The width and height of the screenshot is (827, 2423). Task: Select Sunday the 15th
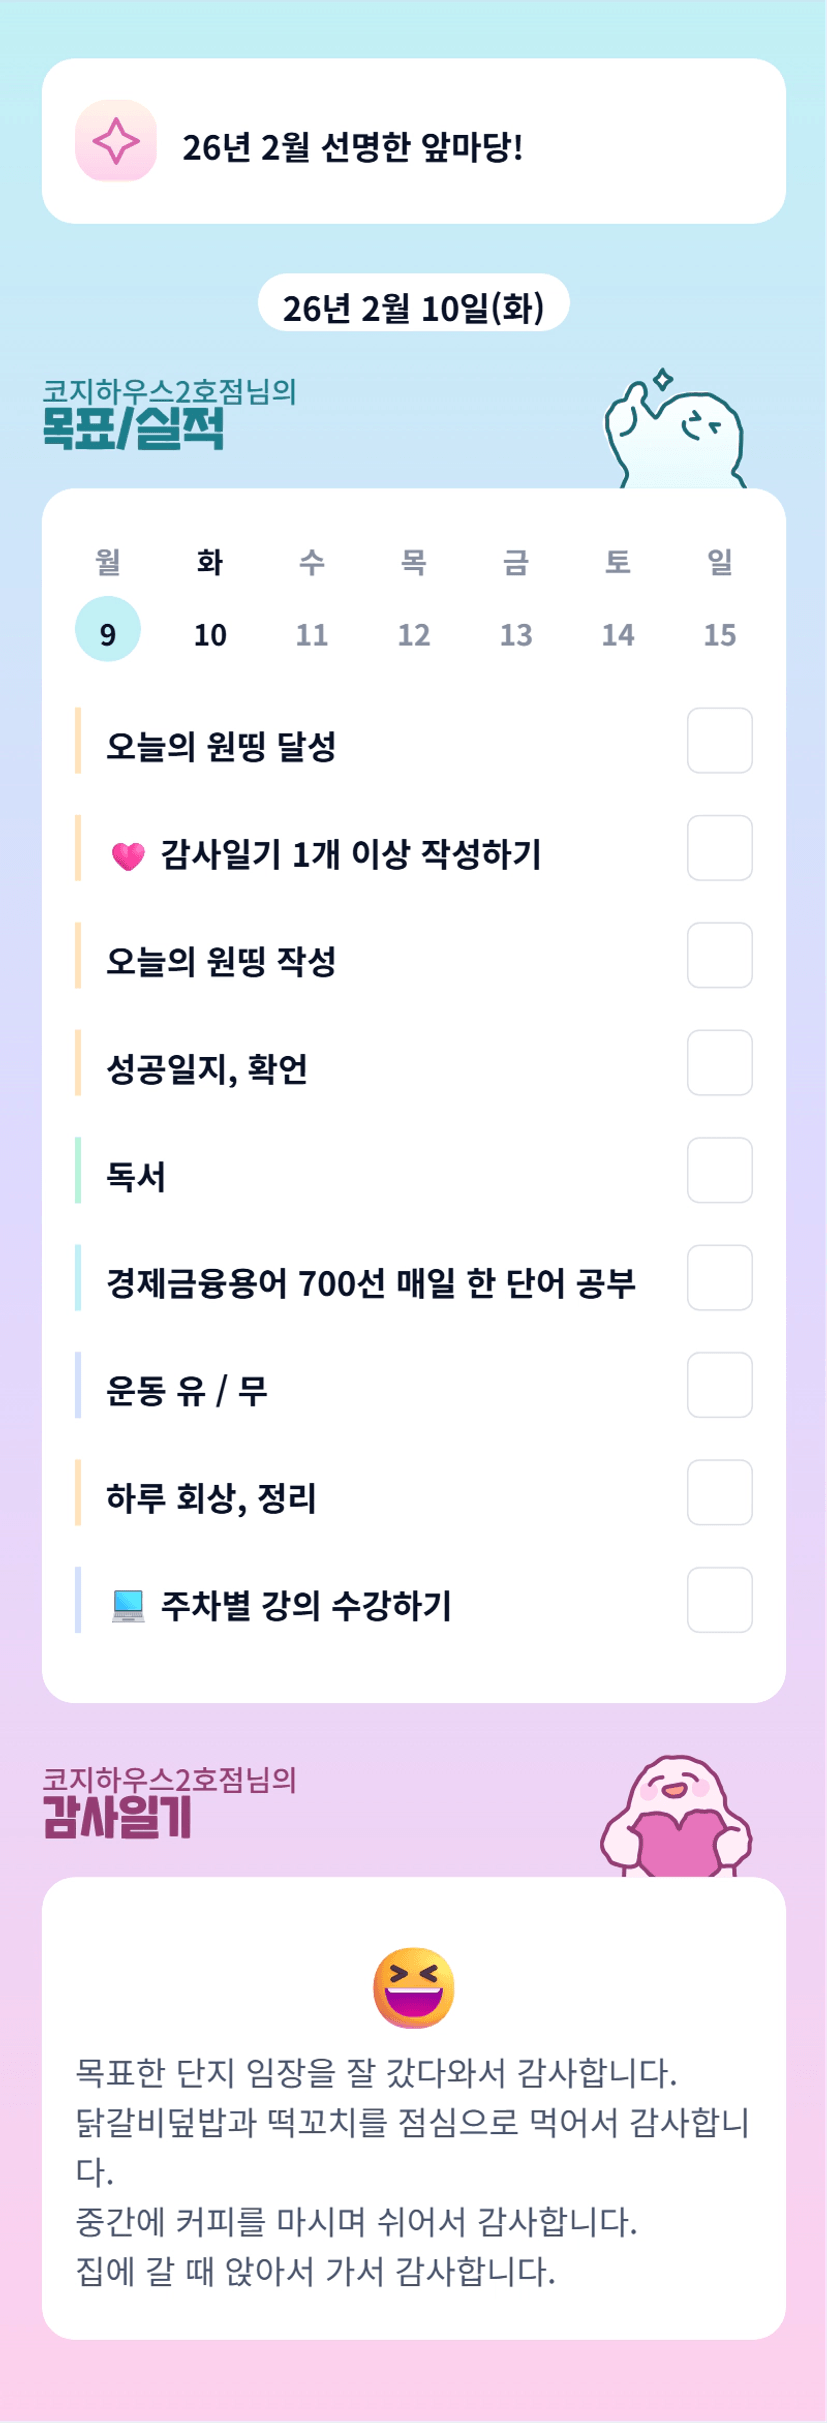click(720, 634)
